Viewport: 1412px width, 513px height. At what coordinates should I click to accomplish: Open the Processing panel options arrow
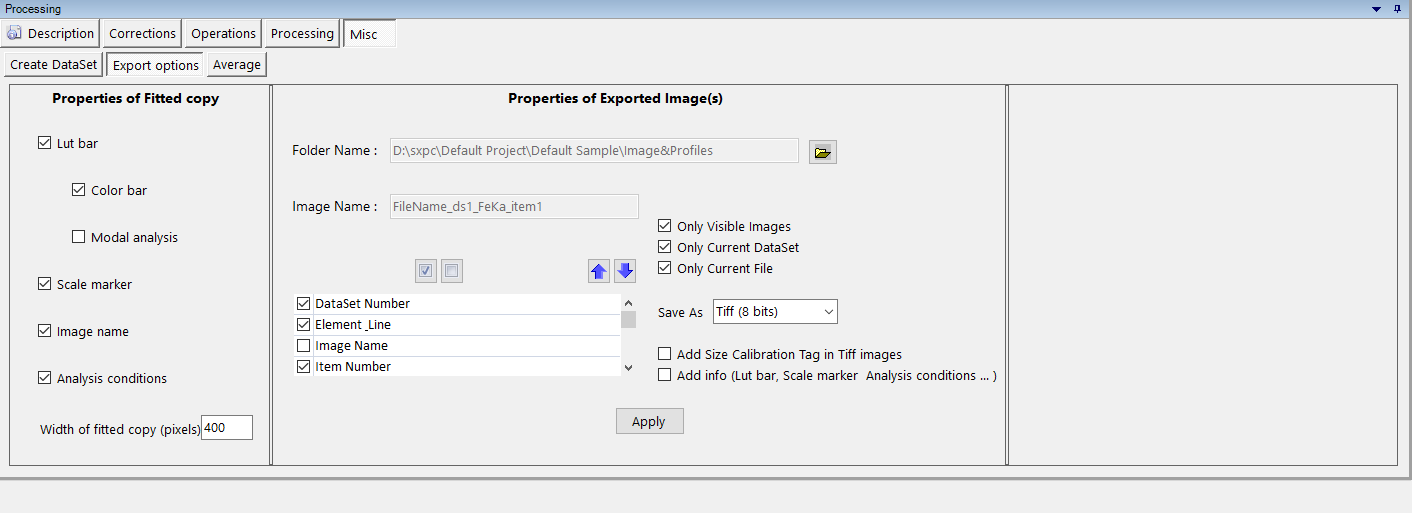(1378, 9)
